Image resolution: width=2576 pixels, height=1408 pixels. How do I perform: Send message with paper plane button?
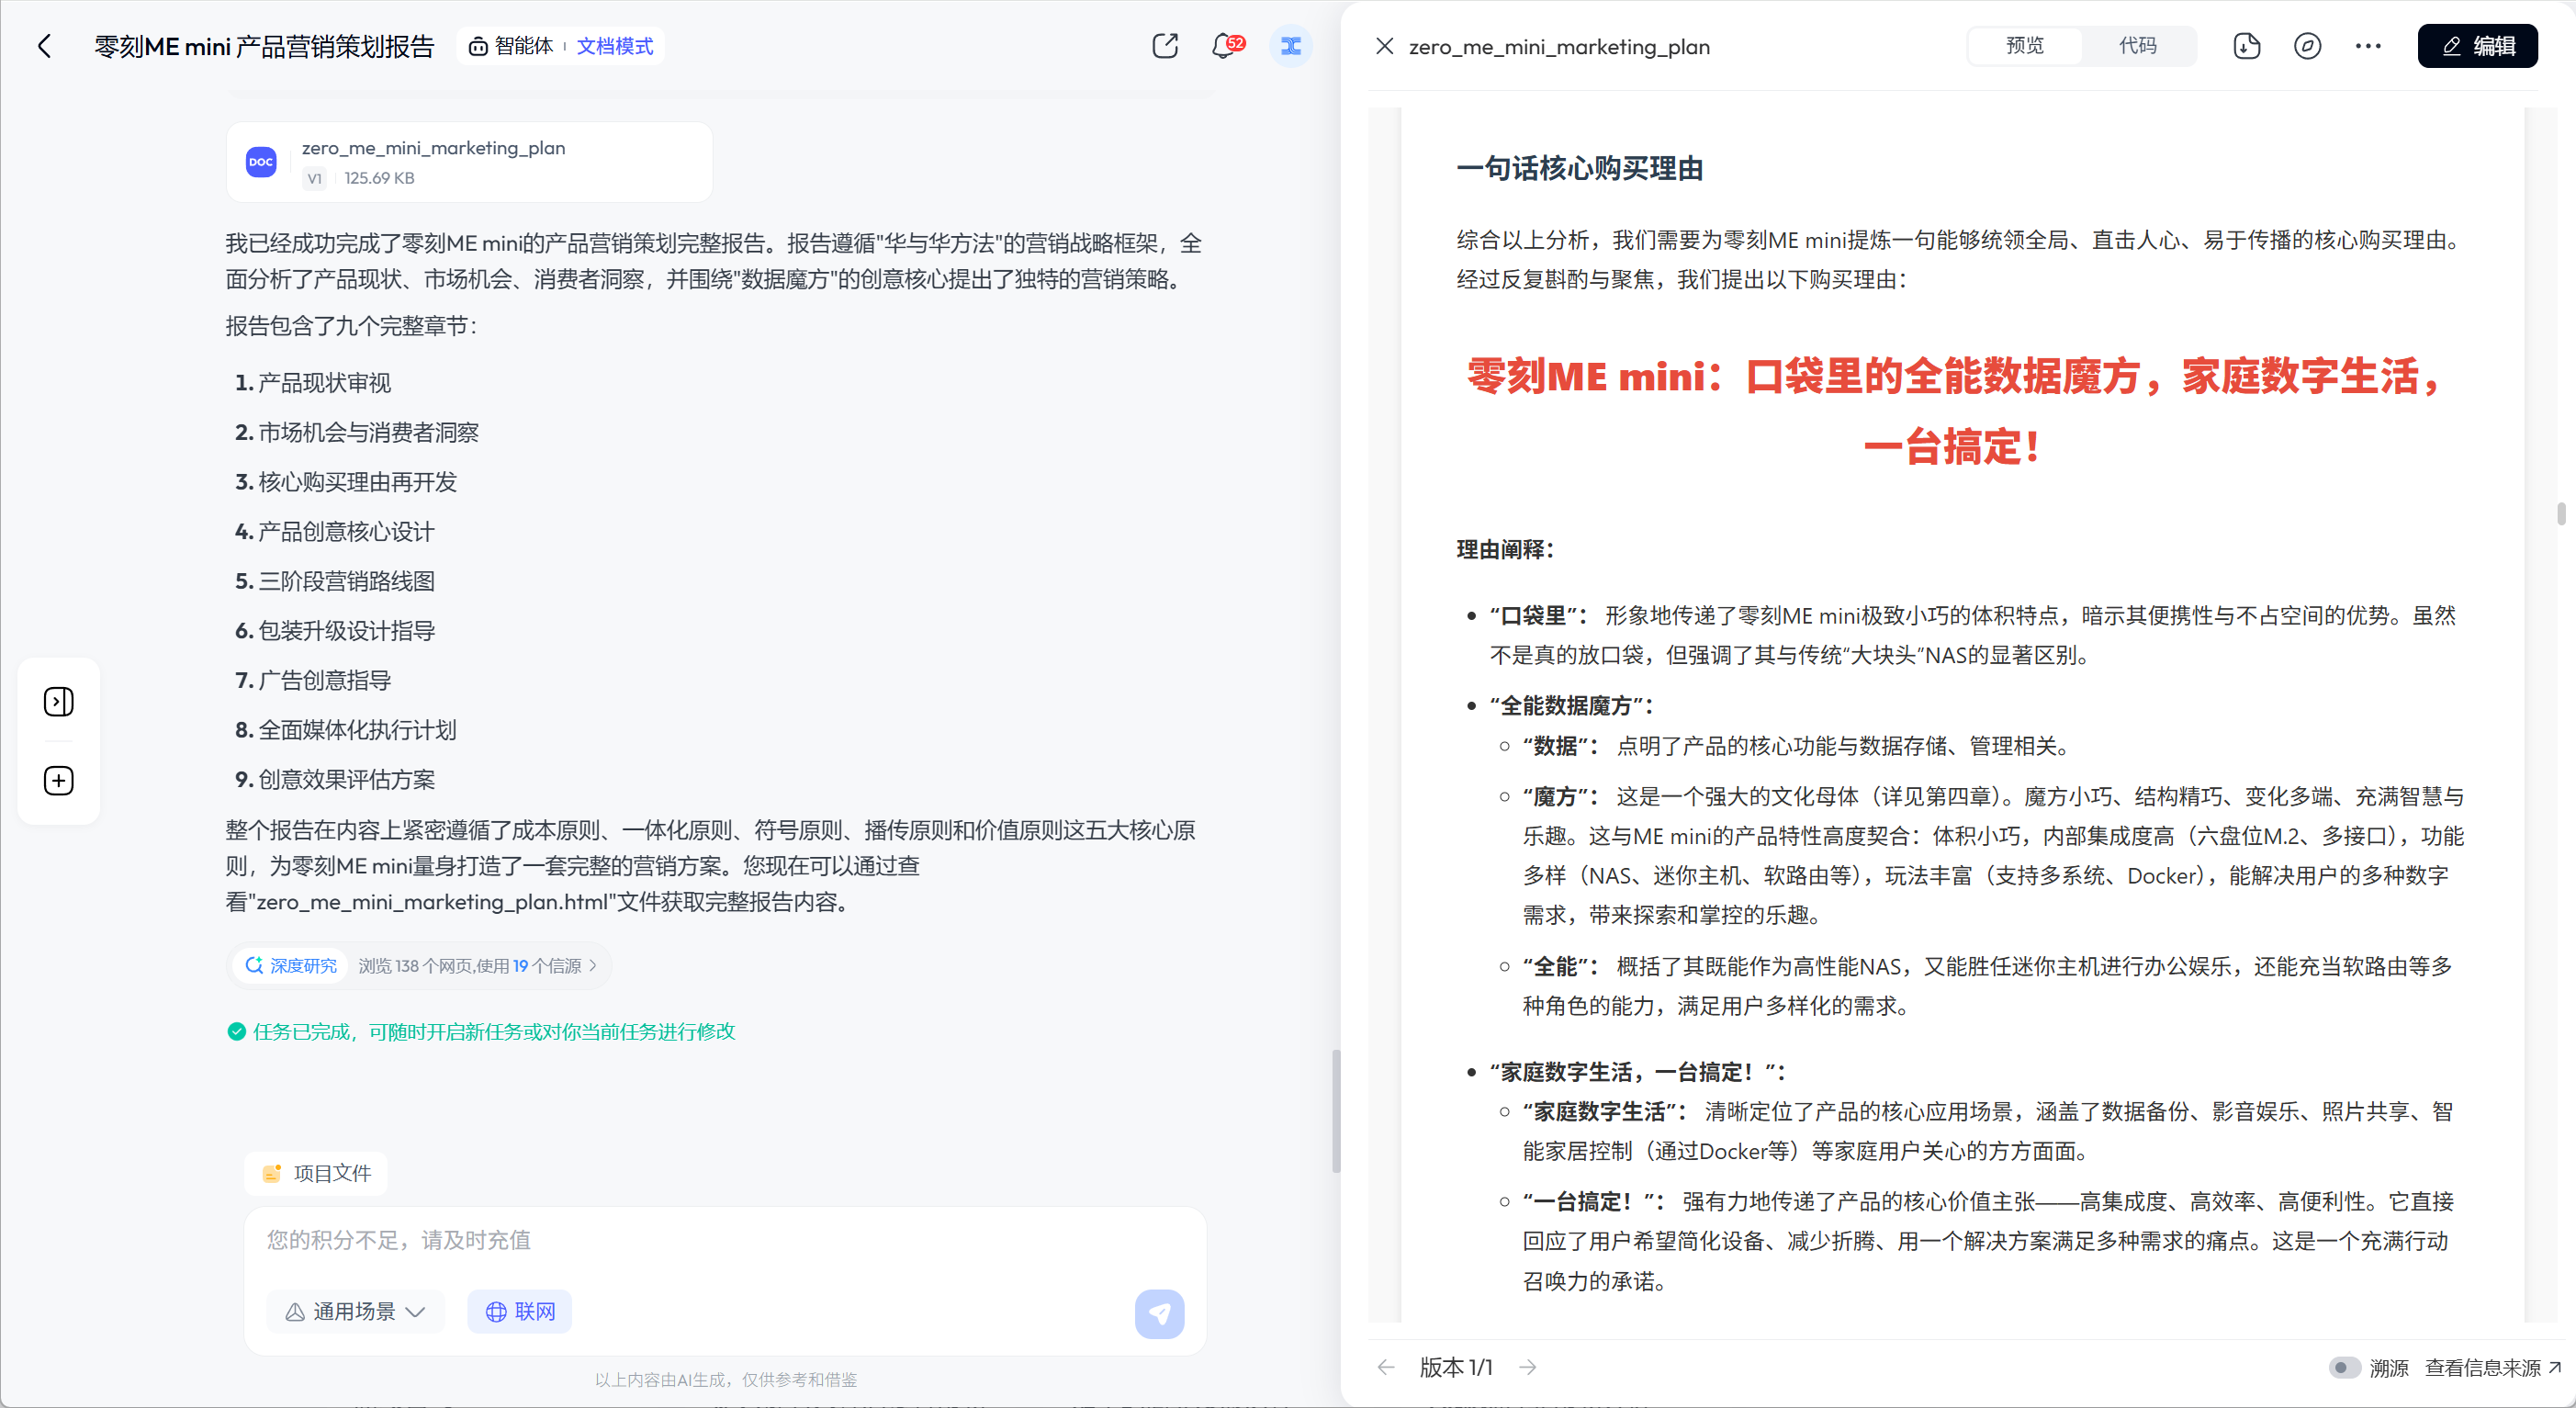1159,1313
